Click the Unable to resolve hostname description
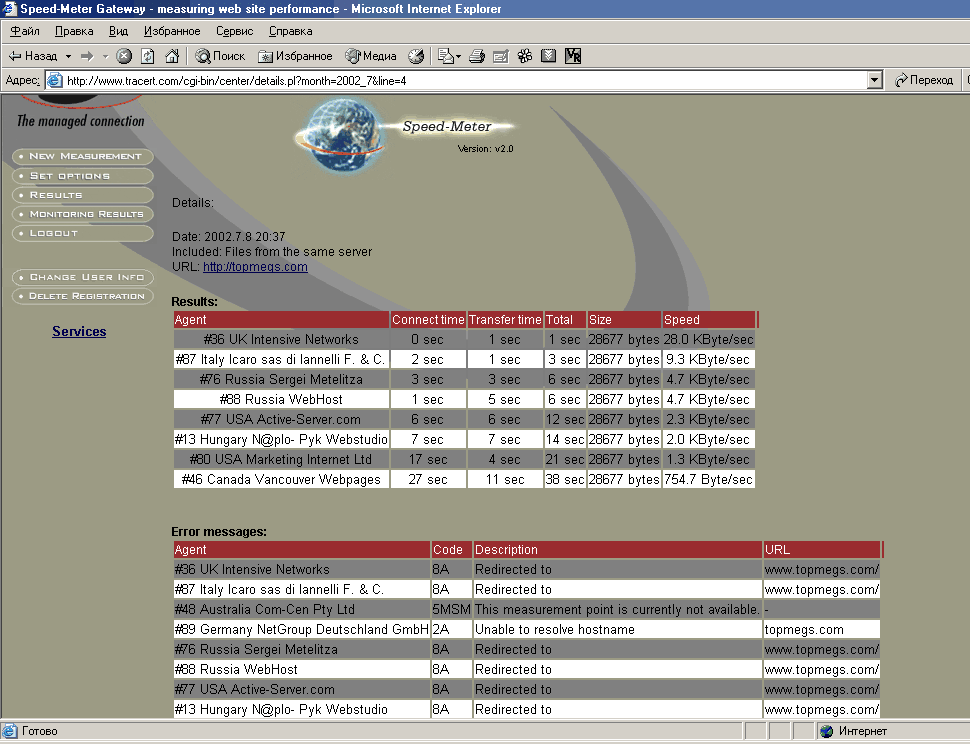The width and height of the screenshot is (970, 744). [554, 630]
